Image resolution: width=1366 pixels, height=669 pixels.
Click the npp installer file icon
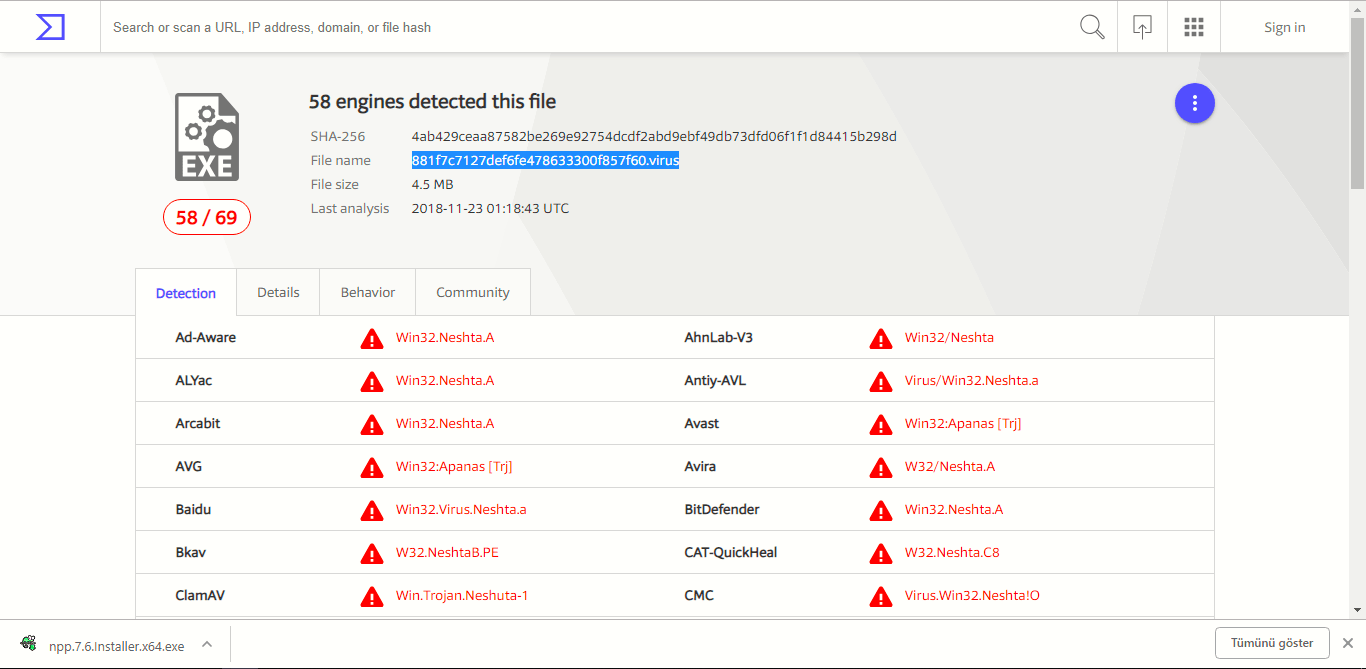click(29, 645)
